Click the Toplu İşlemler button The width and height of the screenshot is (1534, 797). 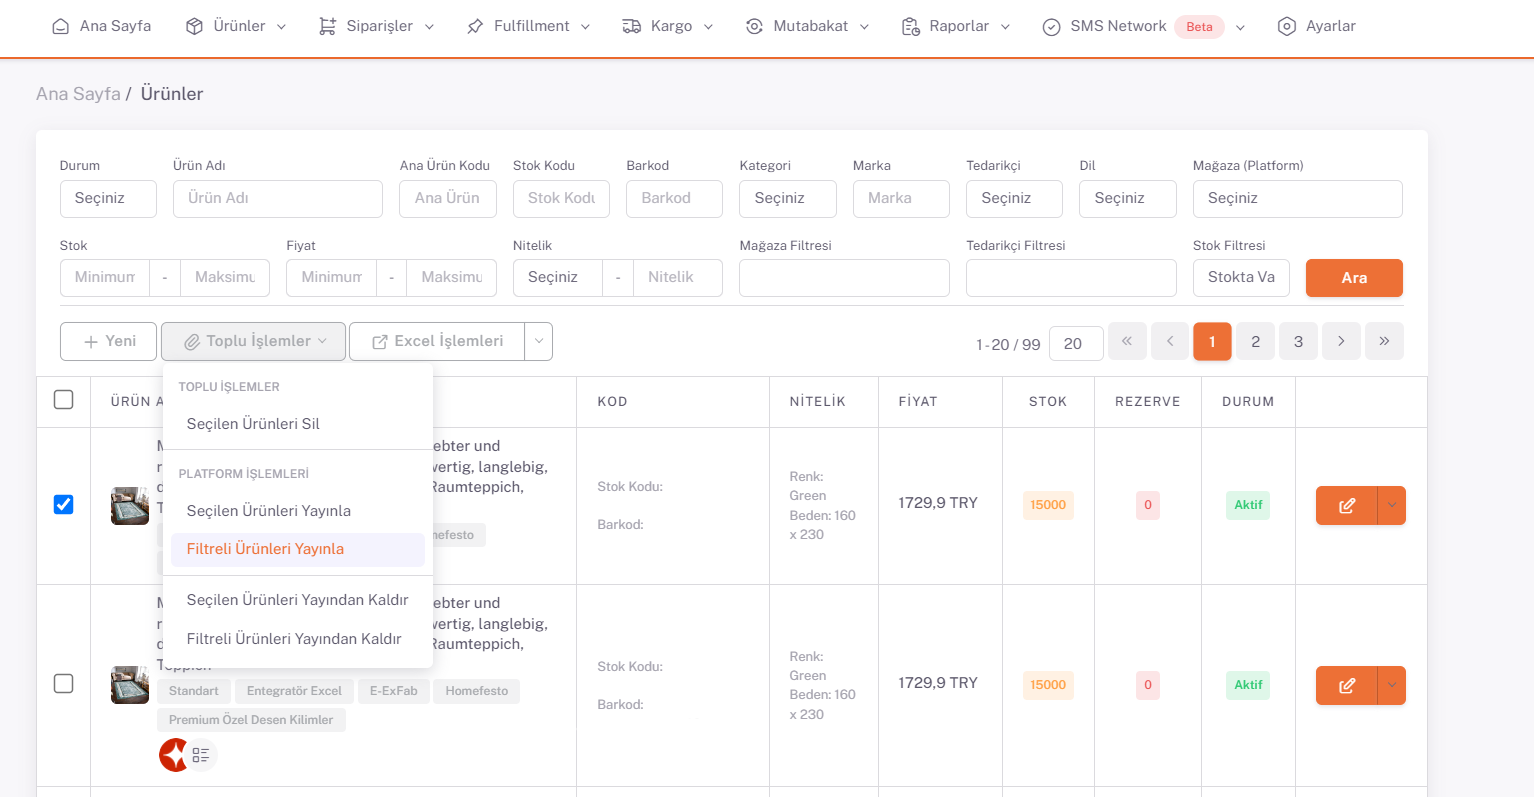pos(253,341)
